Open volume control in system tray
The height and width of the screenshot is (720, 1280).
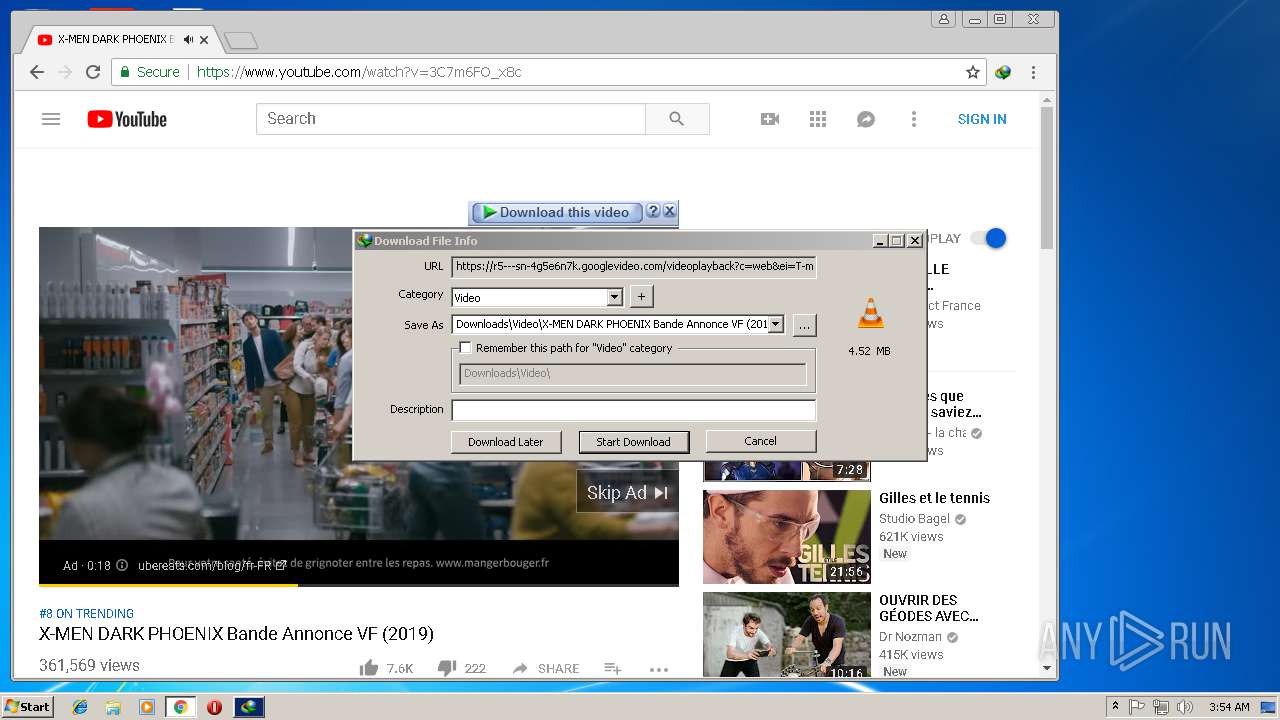pos(1184,707)
